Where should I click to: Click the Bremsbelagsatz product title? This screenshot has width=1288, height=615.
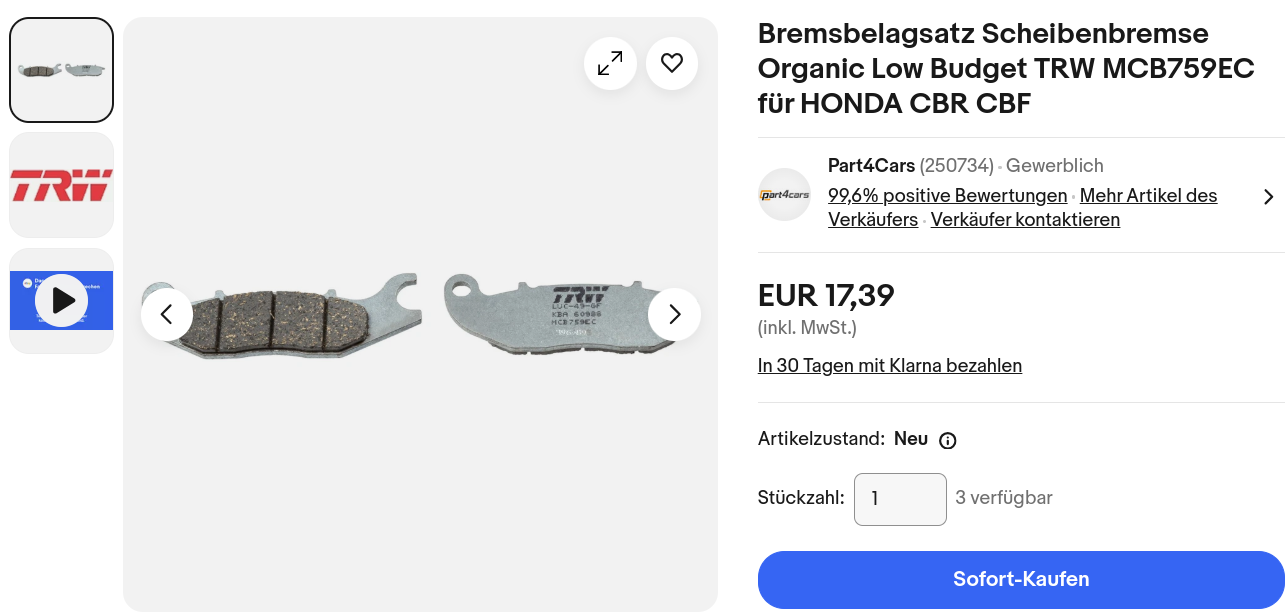[983, 69]
